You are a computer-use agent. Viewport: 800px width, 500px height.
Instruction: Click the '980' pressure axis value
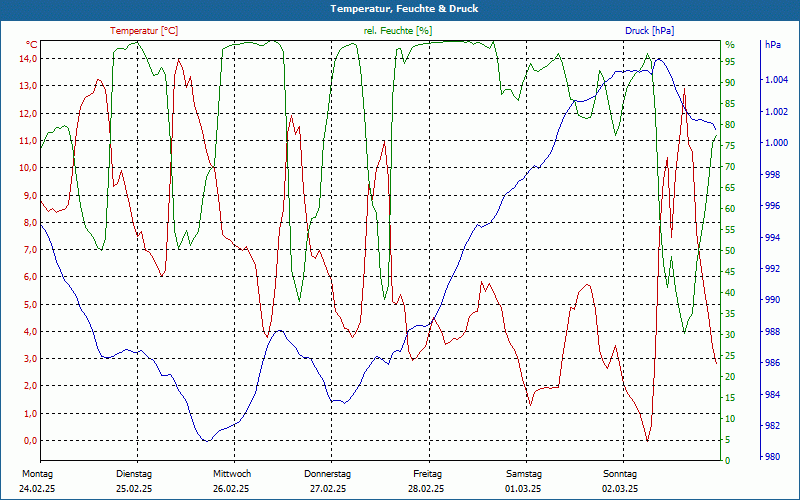coord(772,457)
